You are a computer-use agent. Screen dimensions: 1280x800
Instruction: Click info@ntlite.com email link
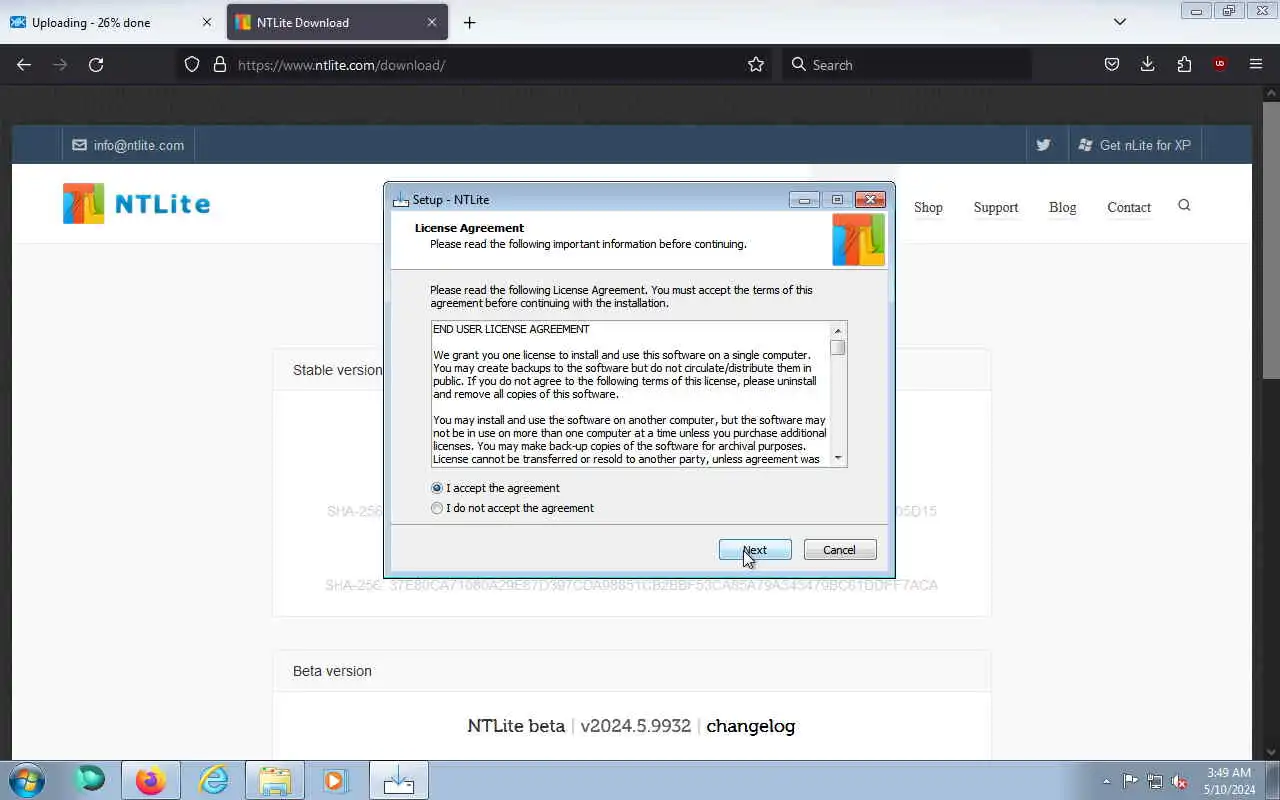[128, 145]
